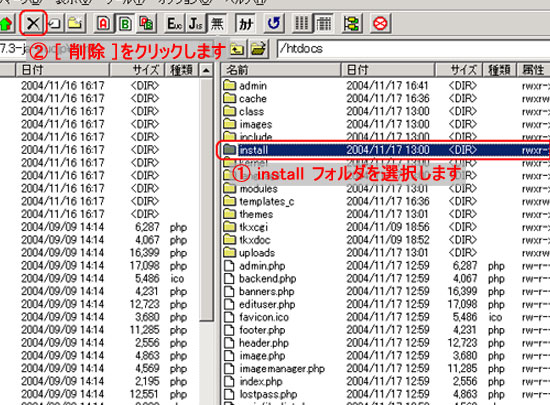This screenshot has height=405, width=550.
Task: Click file icon of favicon.ico row
Action: 229,317
